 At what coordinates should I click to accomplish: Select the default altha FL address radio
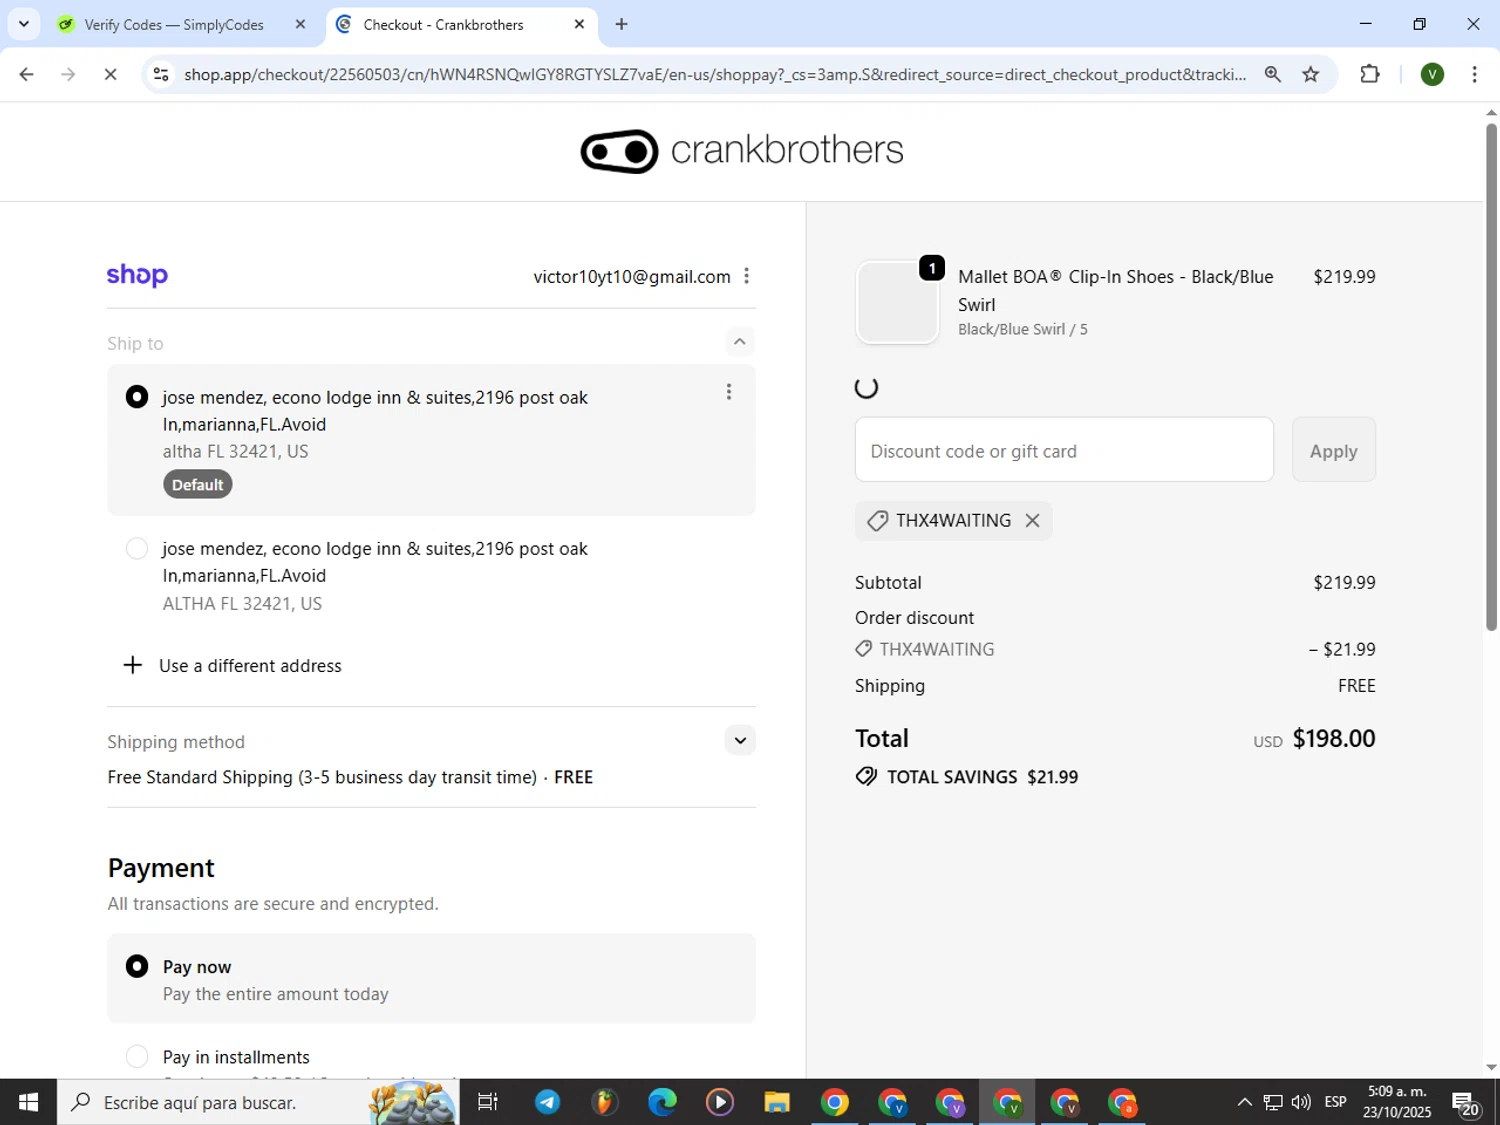click(x=137, y=397)
